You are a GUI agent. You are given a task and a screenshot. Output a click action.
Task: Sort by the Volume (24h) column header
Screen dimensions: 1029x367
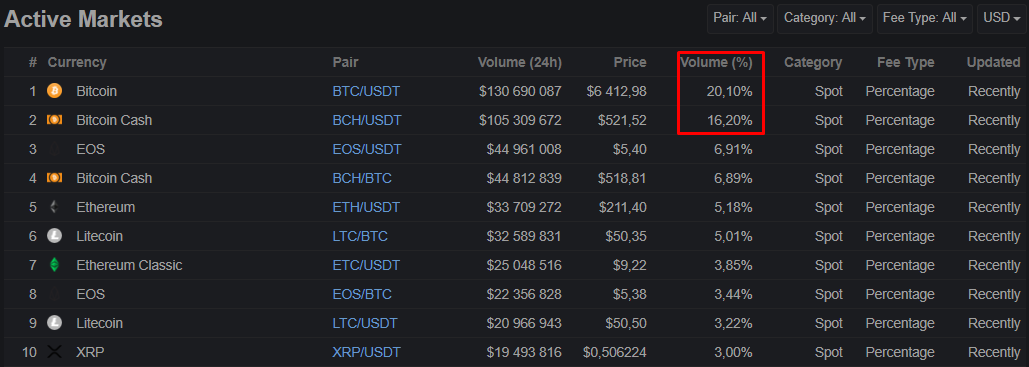coord(520,62)
